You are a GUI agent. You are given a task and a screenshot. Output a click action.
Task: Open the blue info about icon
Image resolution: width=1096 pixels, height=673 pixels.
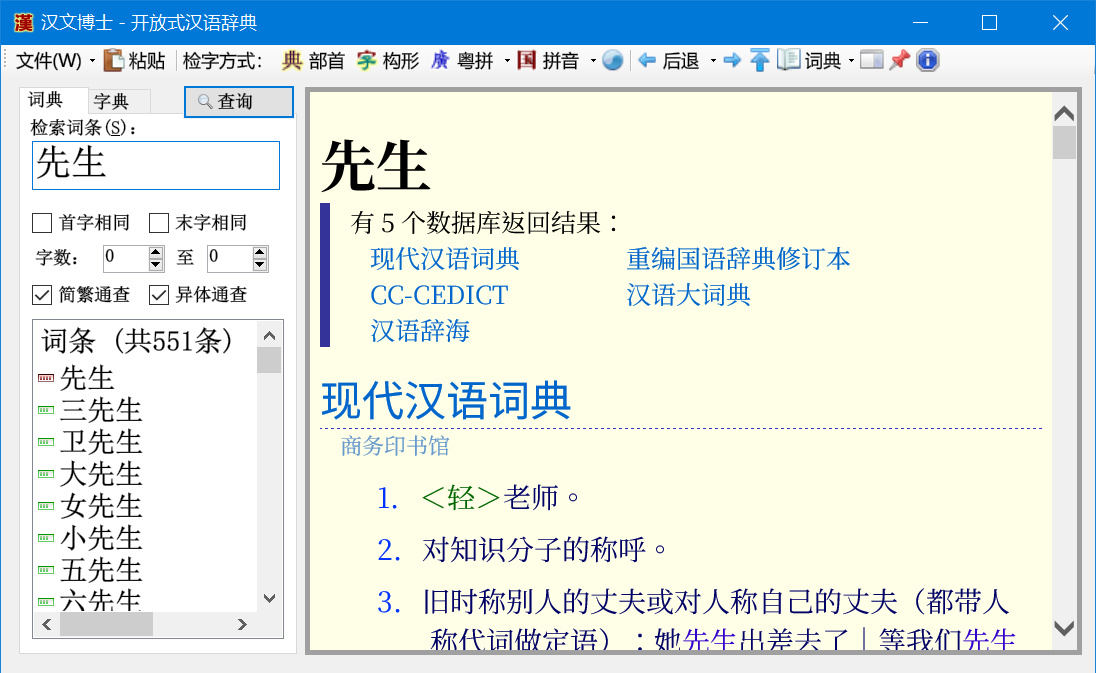(928, 61)
